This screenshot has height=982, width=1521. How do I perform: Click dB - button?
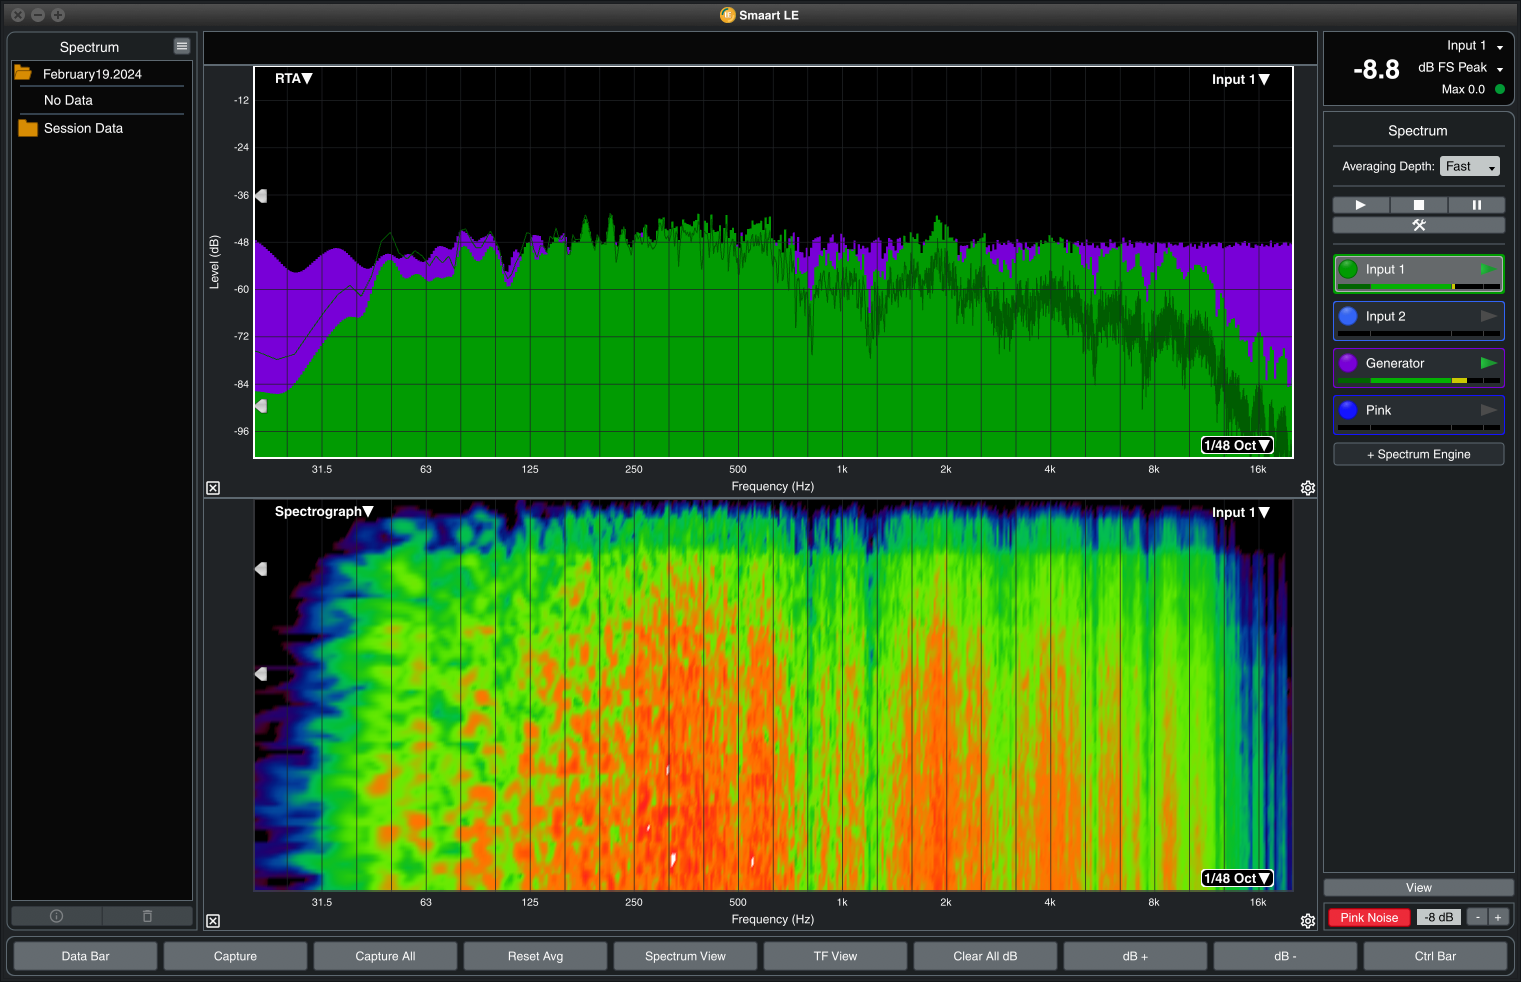[1285, 956]
